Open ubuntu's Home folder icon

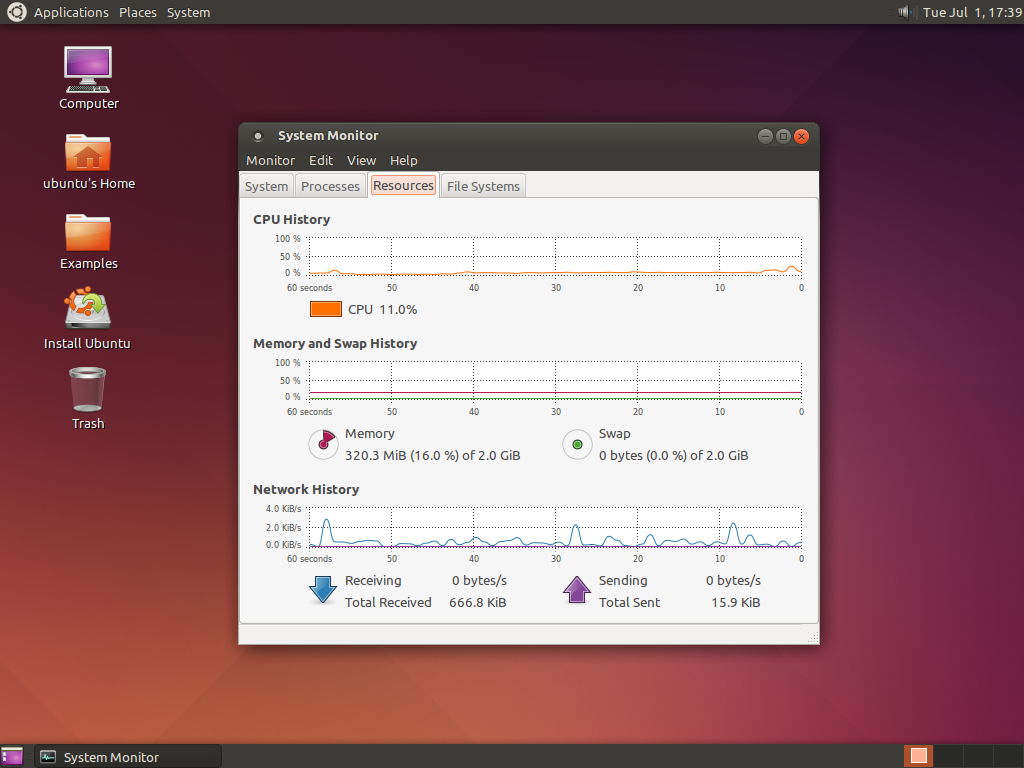tap(88, 152)
